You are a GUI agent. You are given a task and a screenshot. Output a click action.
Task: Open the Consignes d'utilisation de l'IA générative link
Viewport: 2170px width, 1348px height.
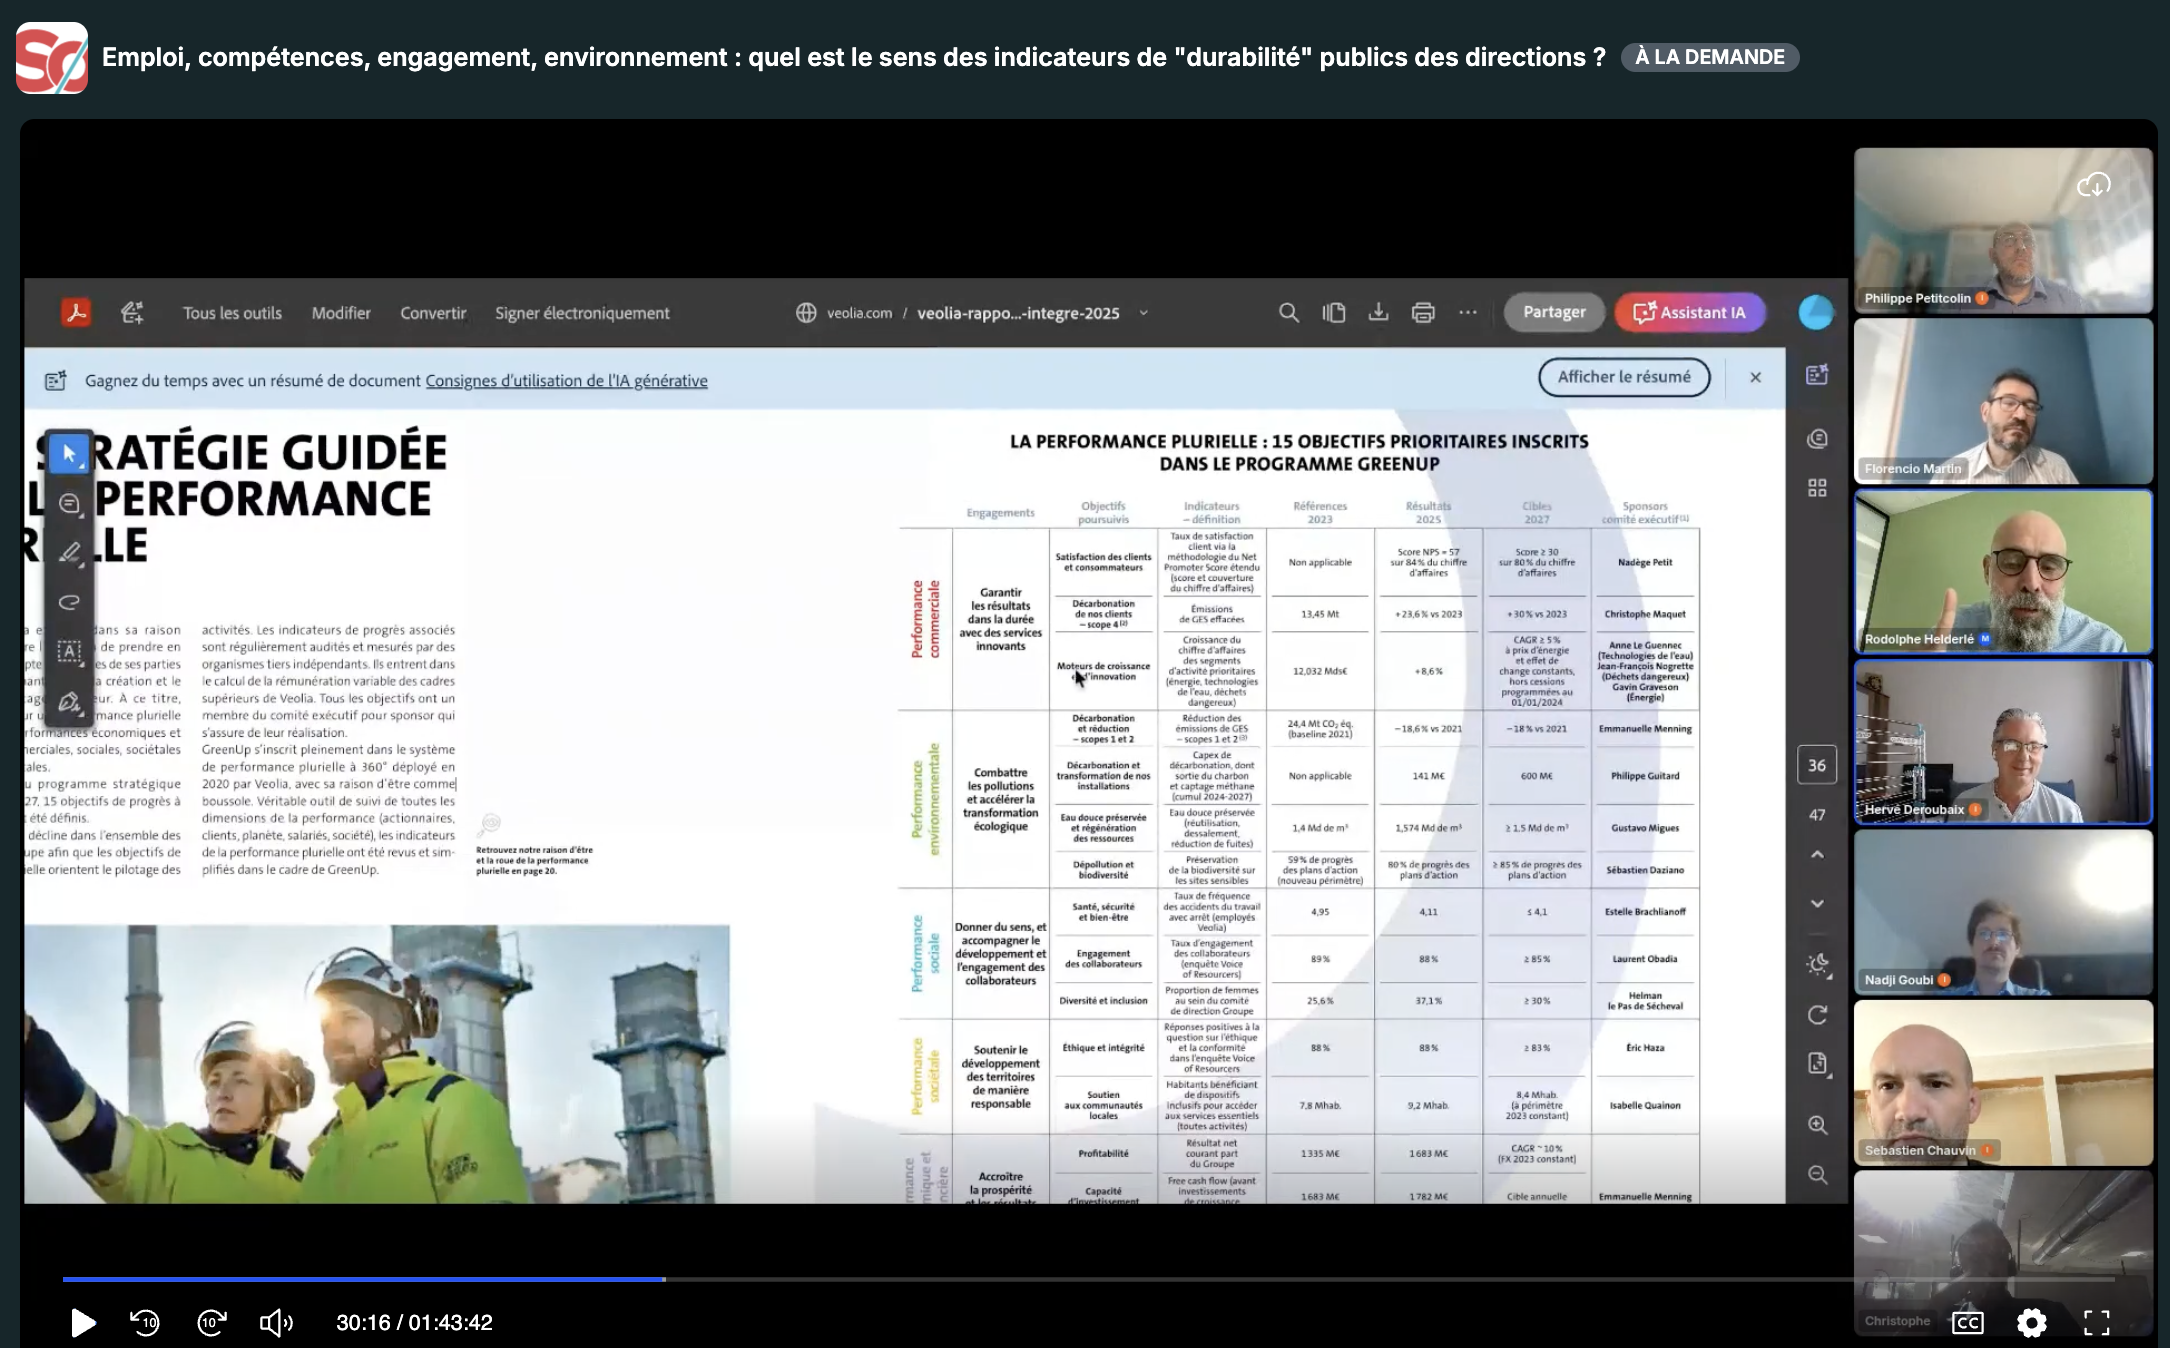(x=566, y=380)
